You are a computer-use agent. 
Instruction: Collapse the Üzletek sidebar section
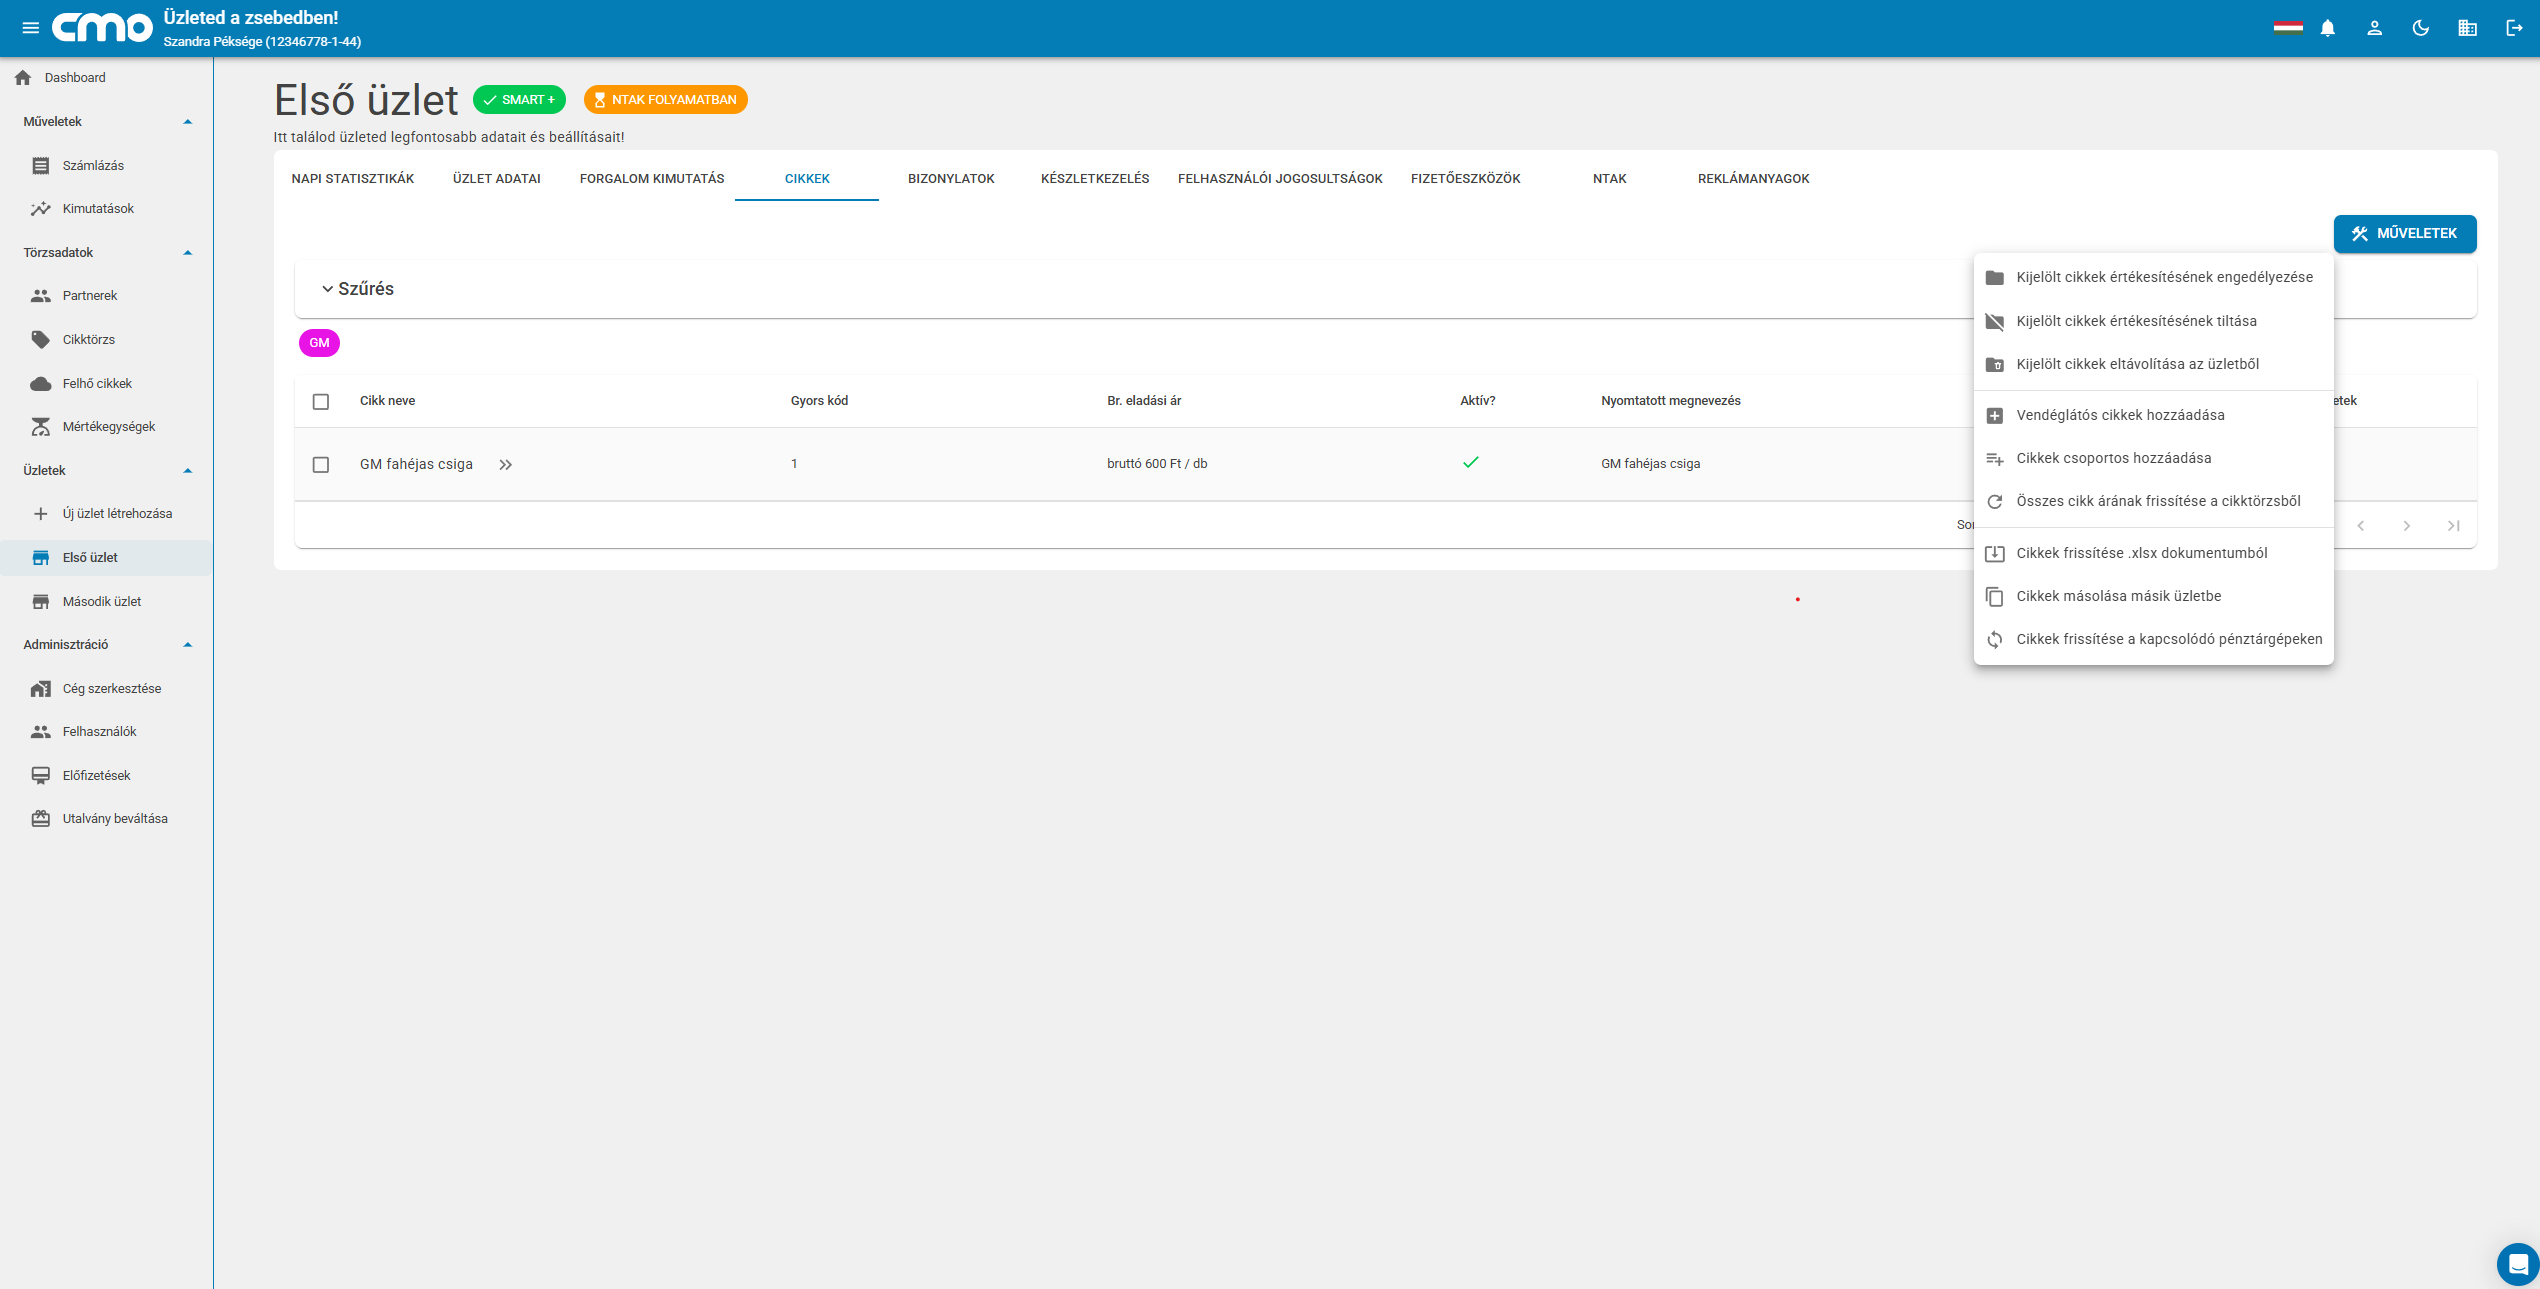tap(187, 470)
